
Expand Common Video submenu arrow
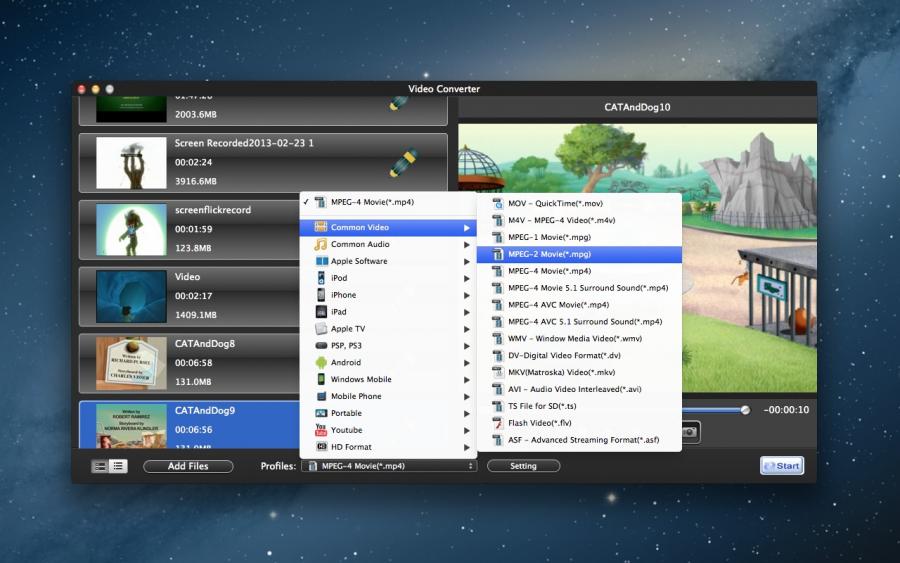tap(467, 228)
